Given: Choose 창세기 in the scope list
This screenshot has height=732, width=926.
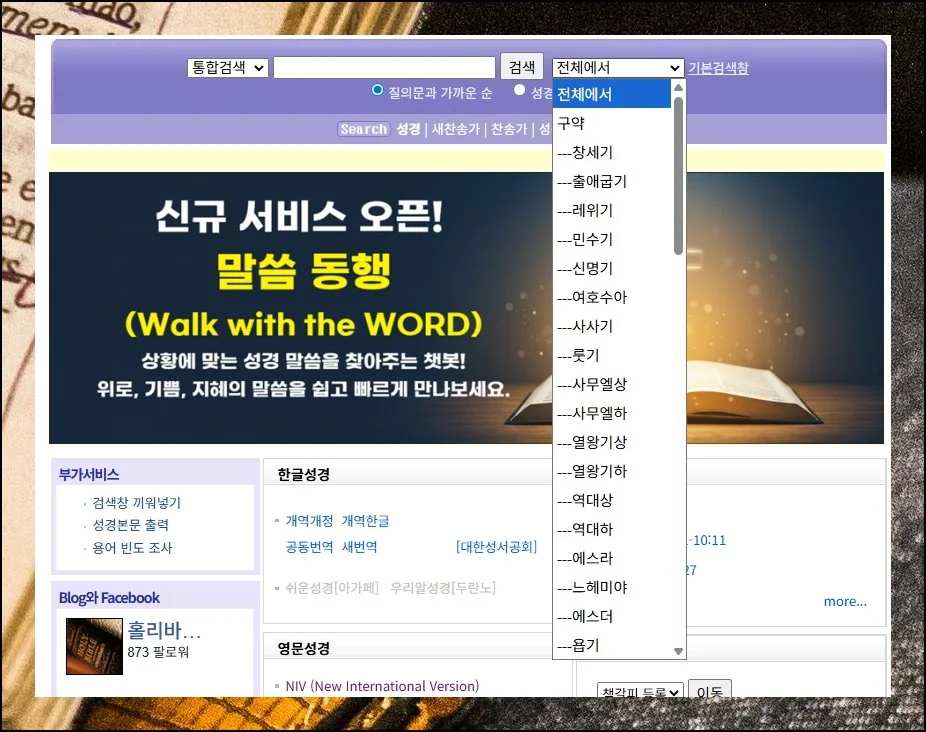Looking at the screenshot, I should 586,152.
